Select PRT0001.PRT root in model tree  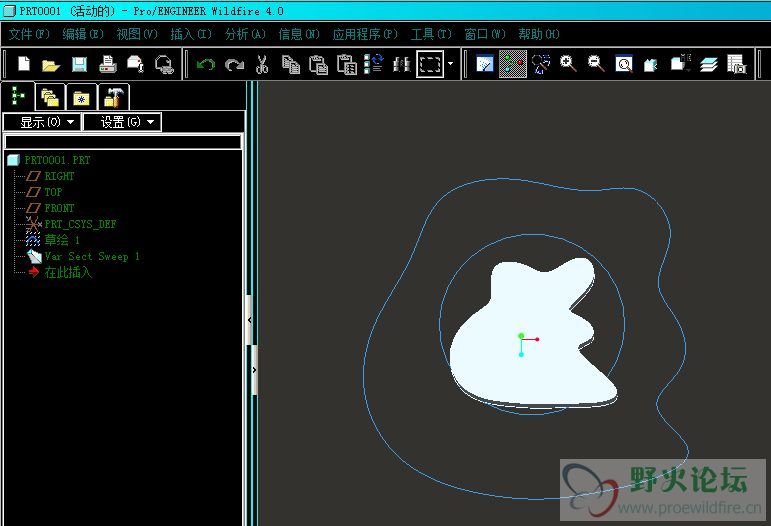click(x=57, y=160)
